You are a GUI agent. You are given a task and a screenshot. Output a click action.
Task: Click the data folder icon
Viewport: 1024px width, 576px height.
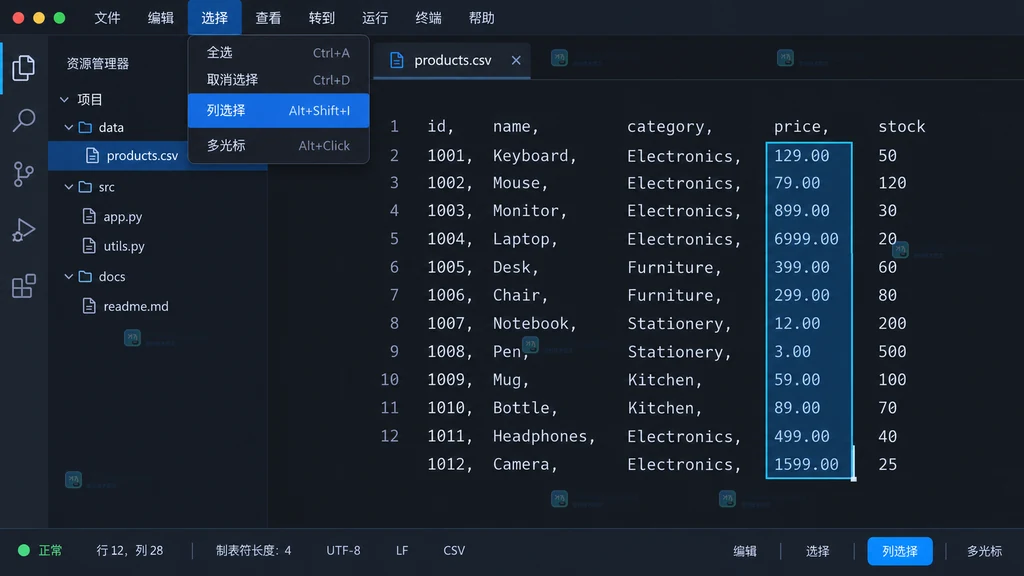(x=85, y=127)
